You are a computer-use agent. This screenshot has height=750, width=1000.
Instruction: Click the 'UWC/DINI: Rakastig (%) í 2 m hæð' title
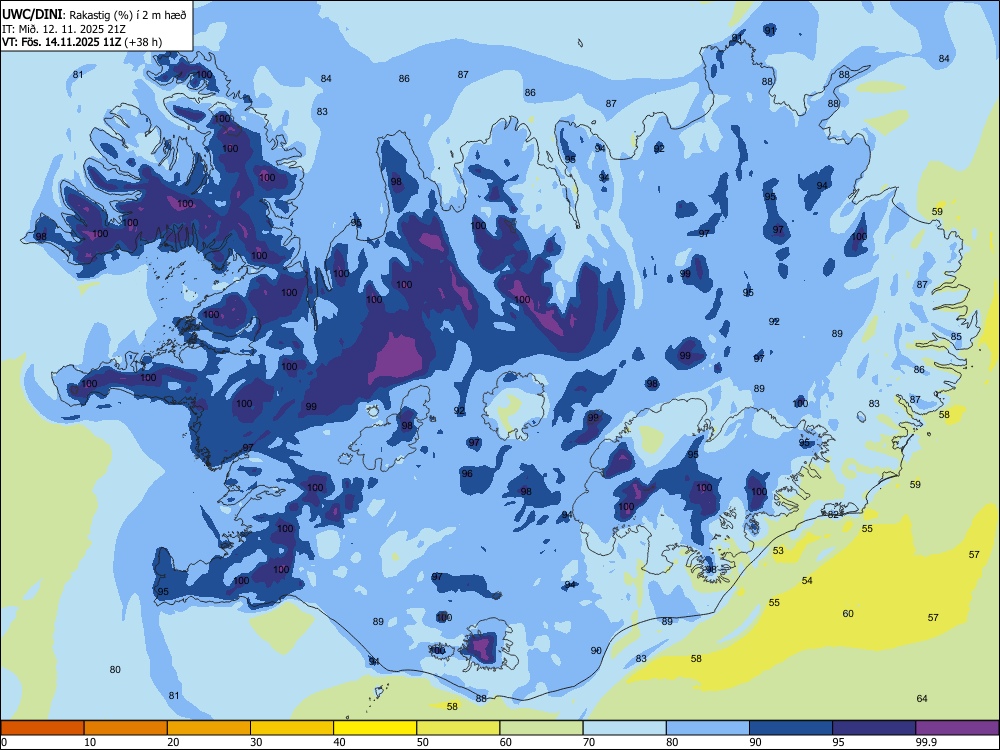(94, 15)
